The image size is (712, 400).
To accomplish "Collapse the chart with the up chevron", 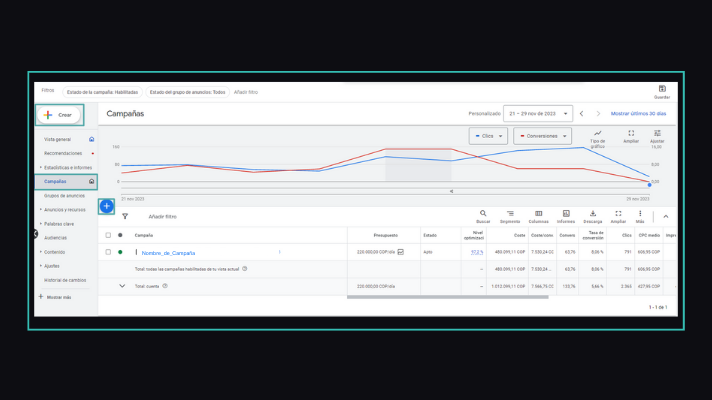I will tap(666, 217).
